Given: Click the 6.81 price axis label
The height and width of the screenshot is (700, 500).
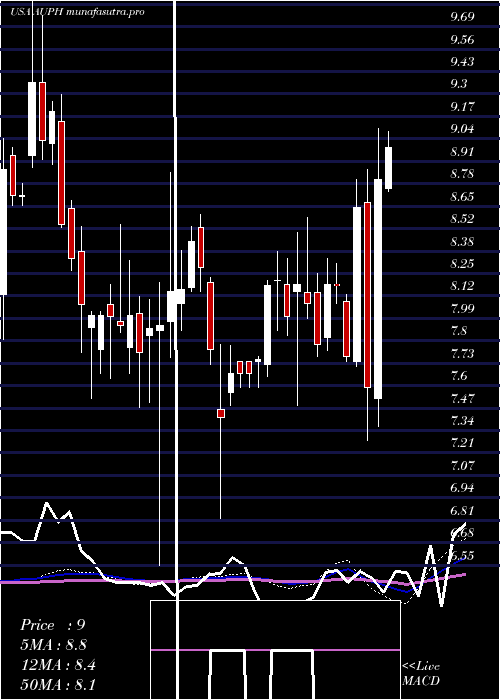Looking at the screenshot, I should (x=462, y=510).
